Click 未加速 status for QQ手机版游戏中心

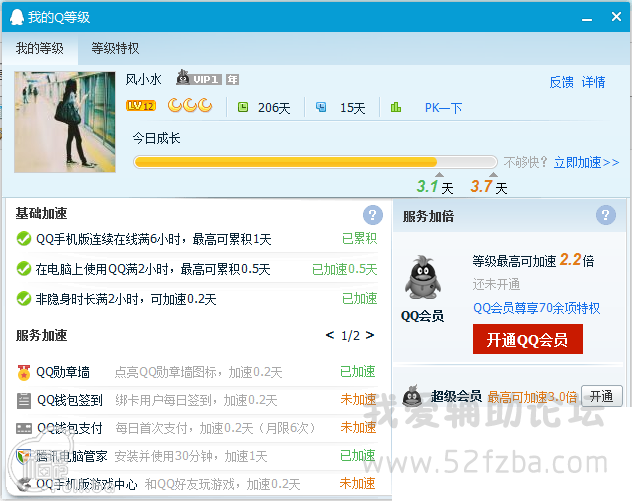point(358,483)
